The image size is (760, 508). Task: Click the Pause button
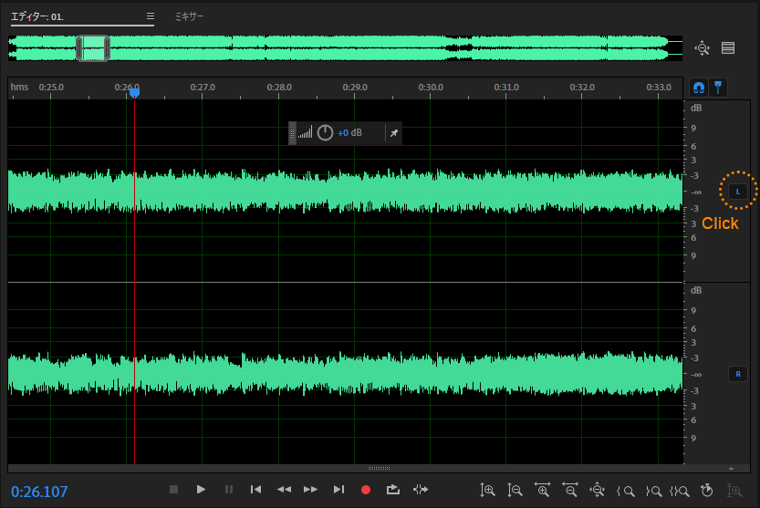pos(229,490)
